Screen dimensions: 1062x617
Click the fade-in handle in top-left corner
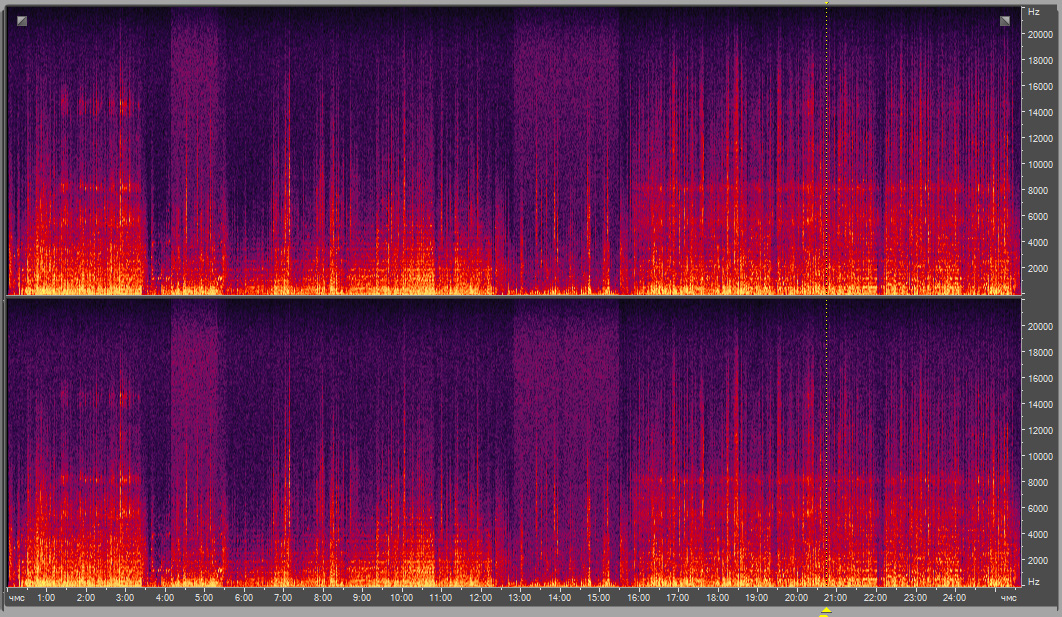[x=22, y=21]
